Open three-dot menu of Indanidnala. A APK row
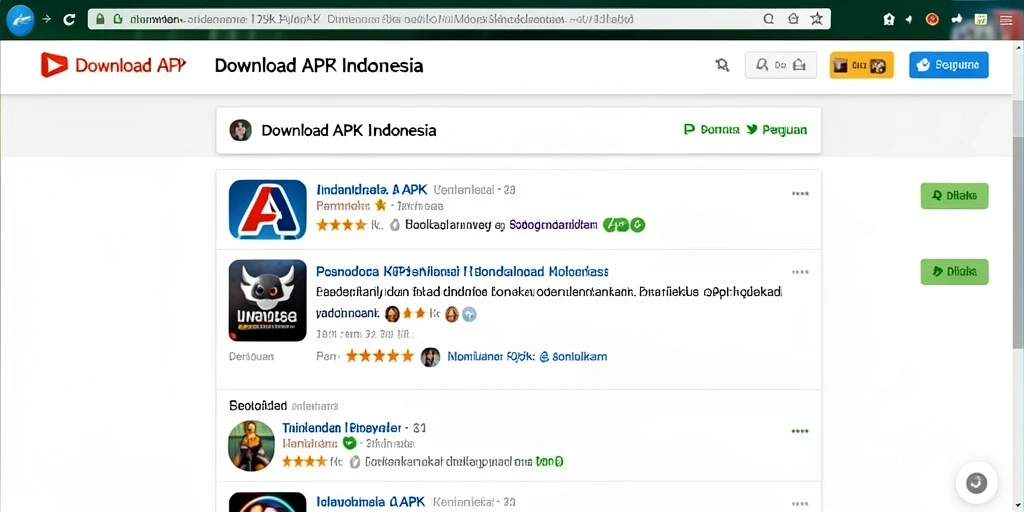1024x512 pixels. click(x=800, y=193)
